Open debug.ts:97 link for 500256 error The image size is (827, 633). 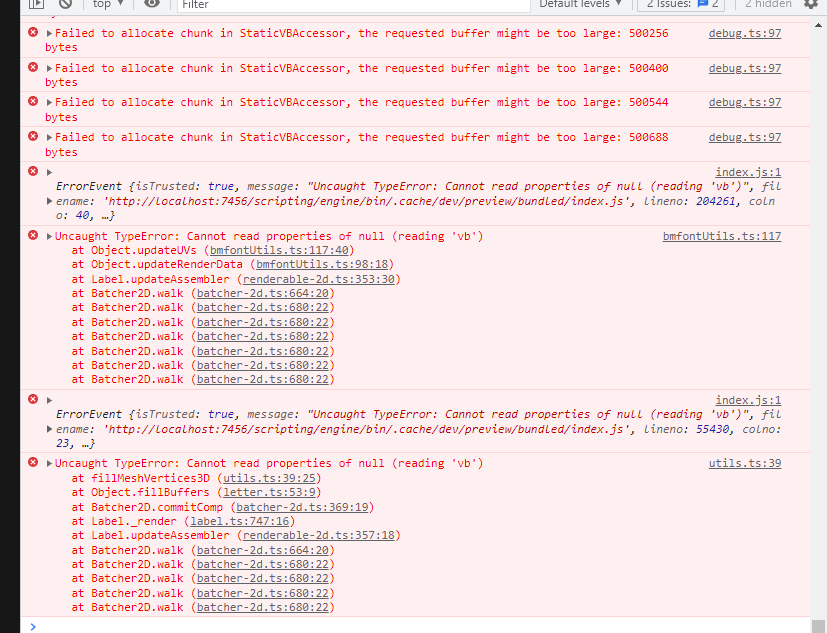(x=745, y=33)
